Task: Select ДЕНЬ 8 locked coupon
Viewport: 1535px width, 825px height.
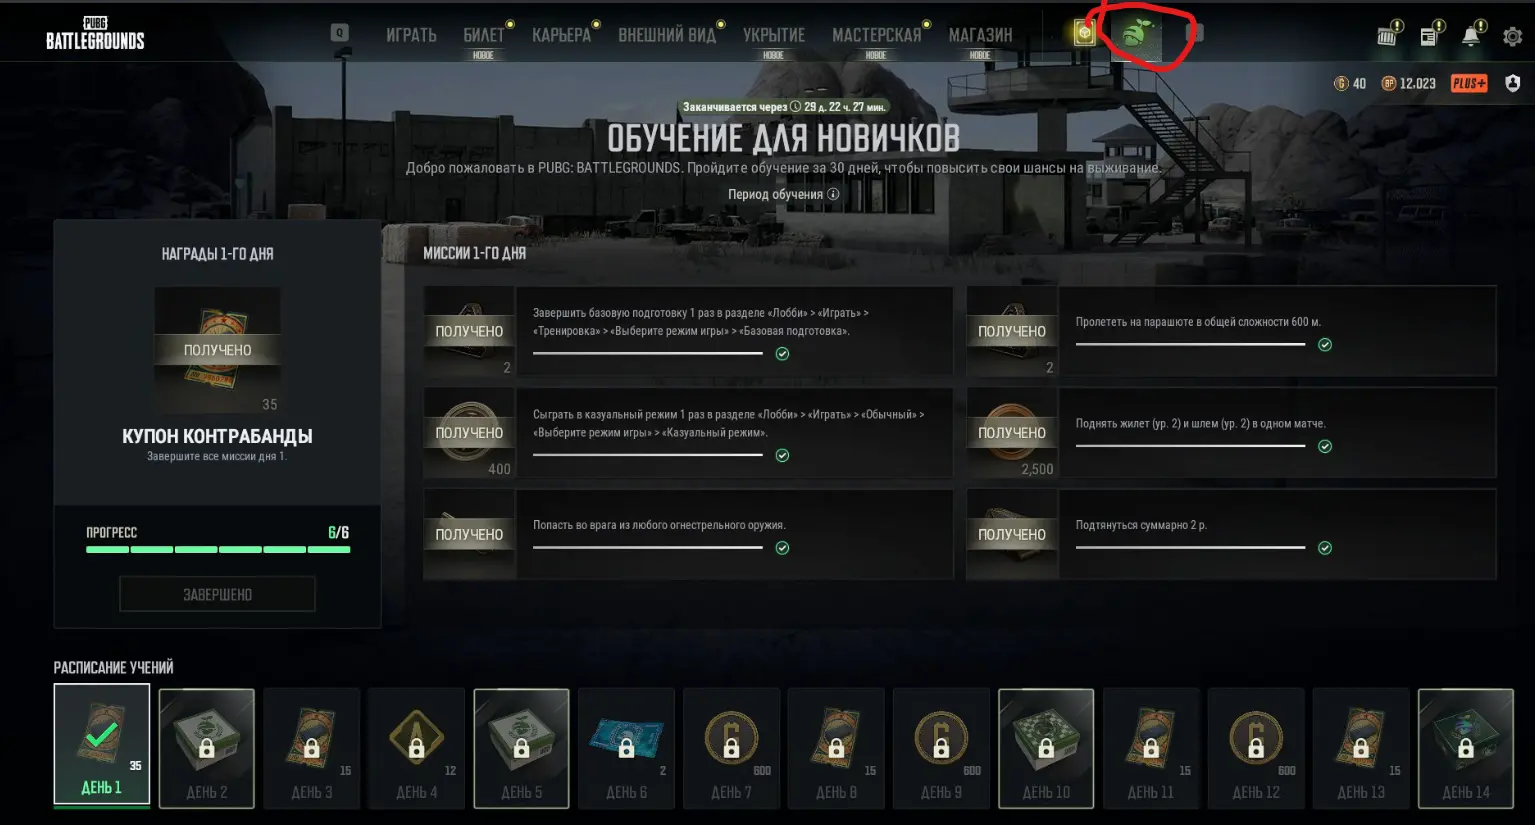Action: (x=836, y=748)
